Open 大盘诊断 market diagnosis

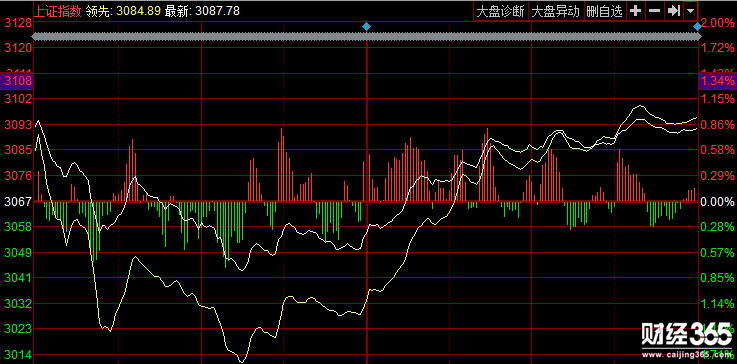point(501,11)
